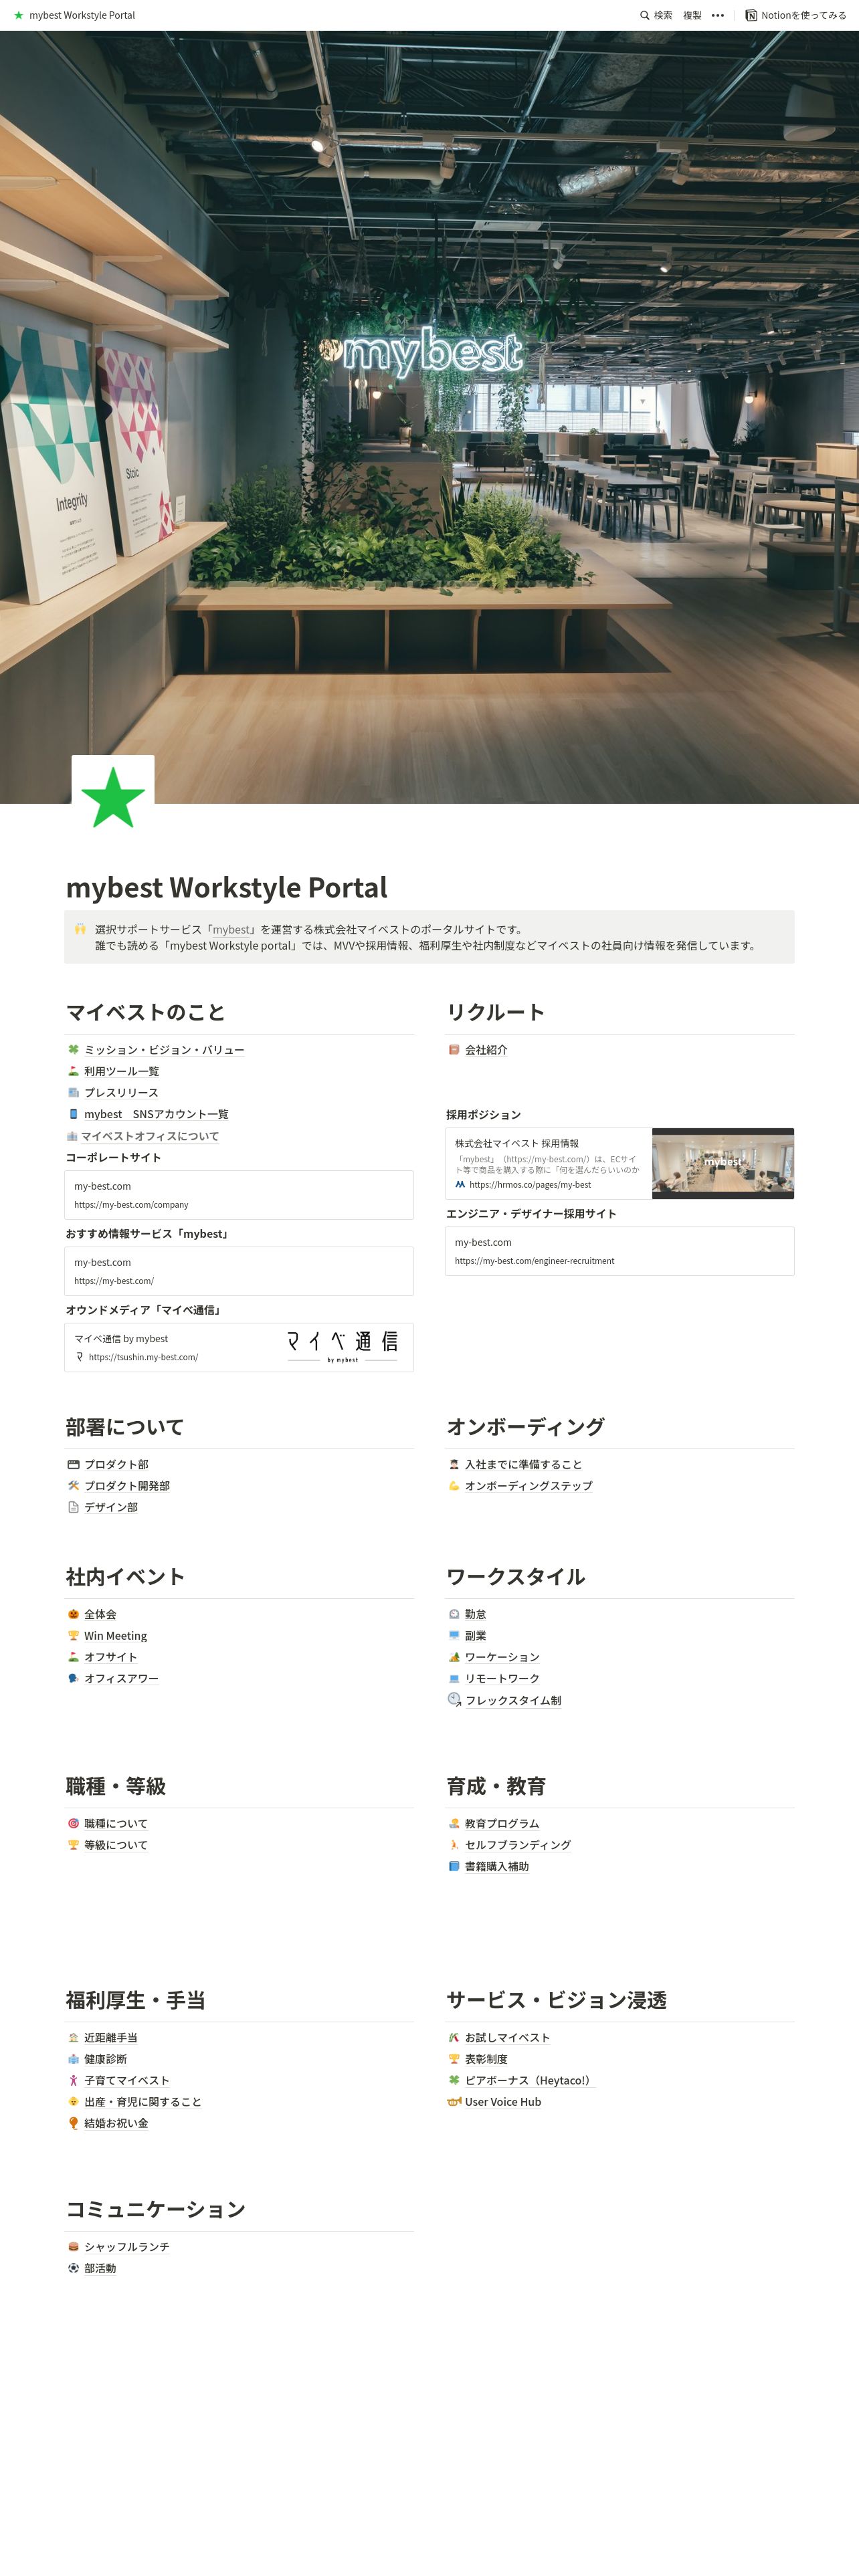Click the mybest Workstyle Portal breadcrumb title
This screenshot has height=2576, width=859.
coord(82,15)
